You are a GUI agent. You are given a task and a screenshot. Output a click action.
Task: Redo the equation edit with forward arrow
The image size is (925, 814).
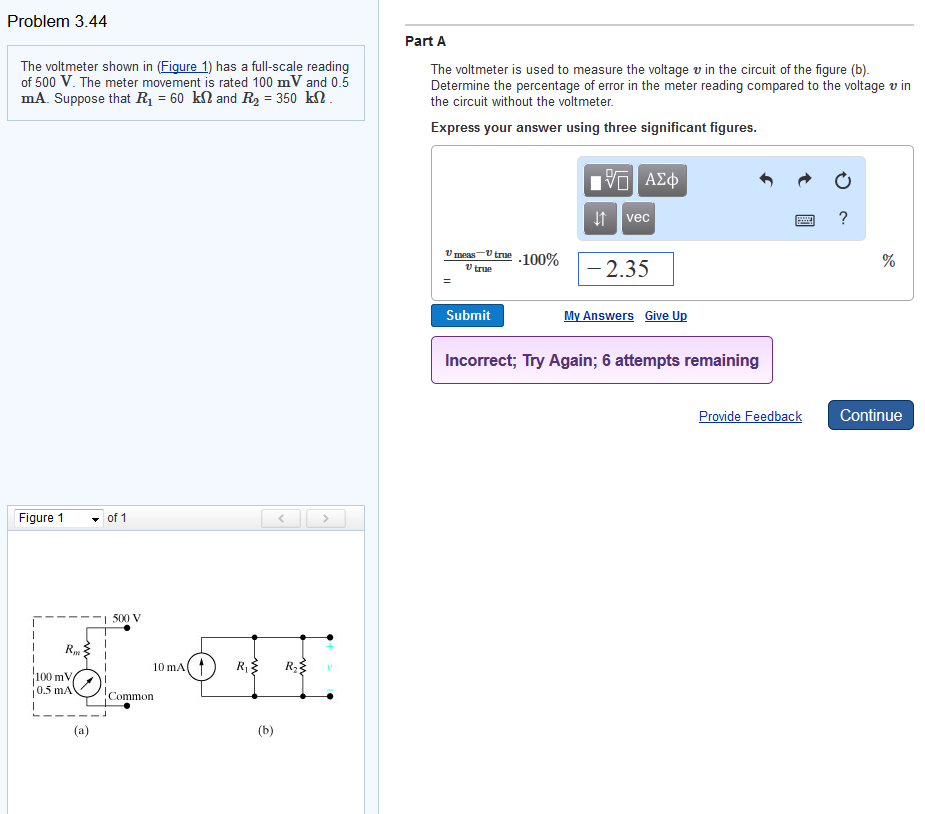click(804, 180)
